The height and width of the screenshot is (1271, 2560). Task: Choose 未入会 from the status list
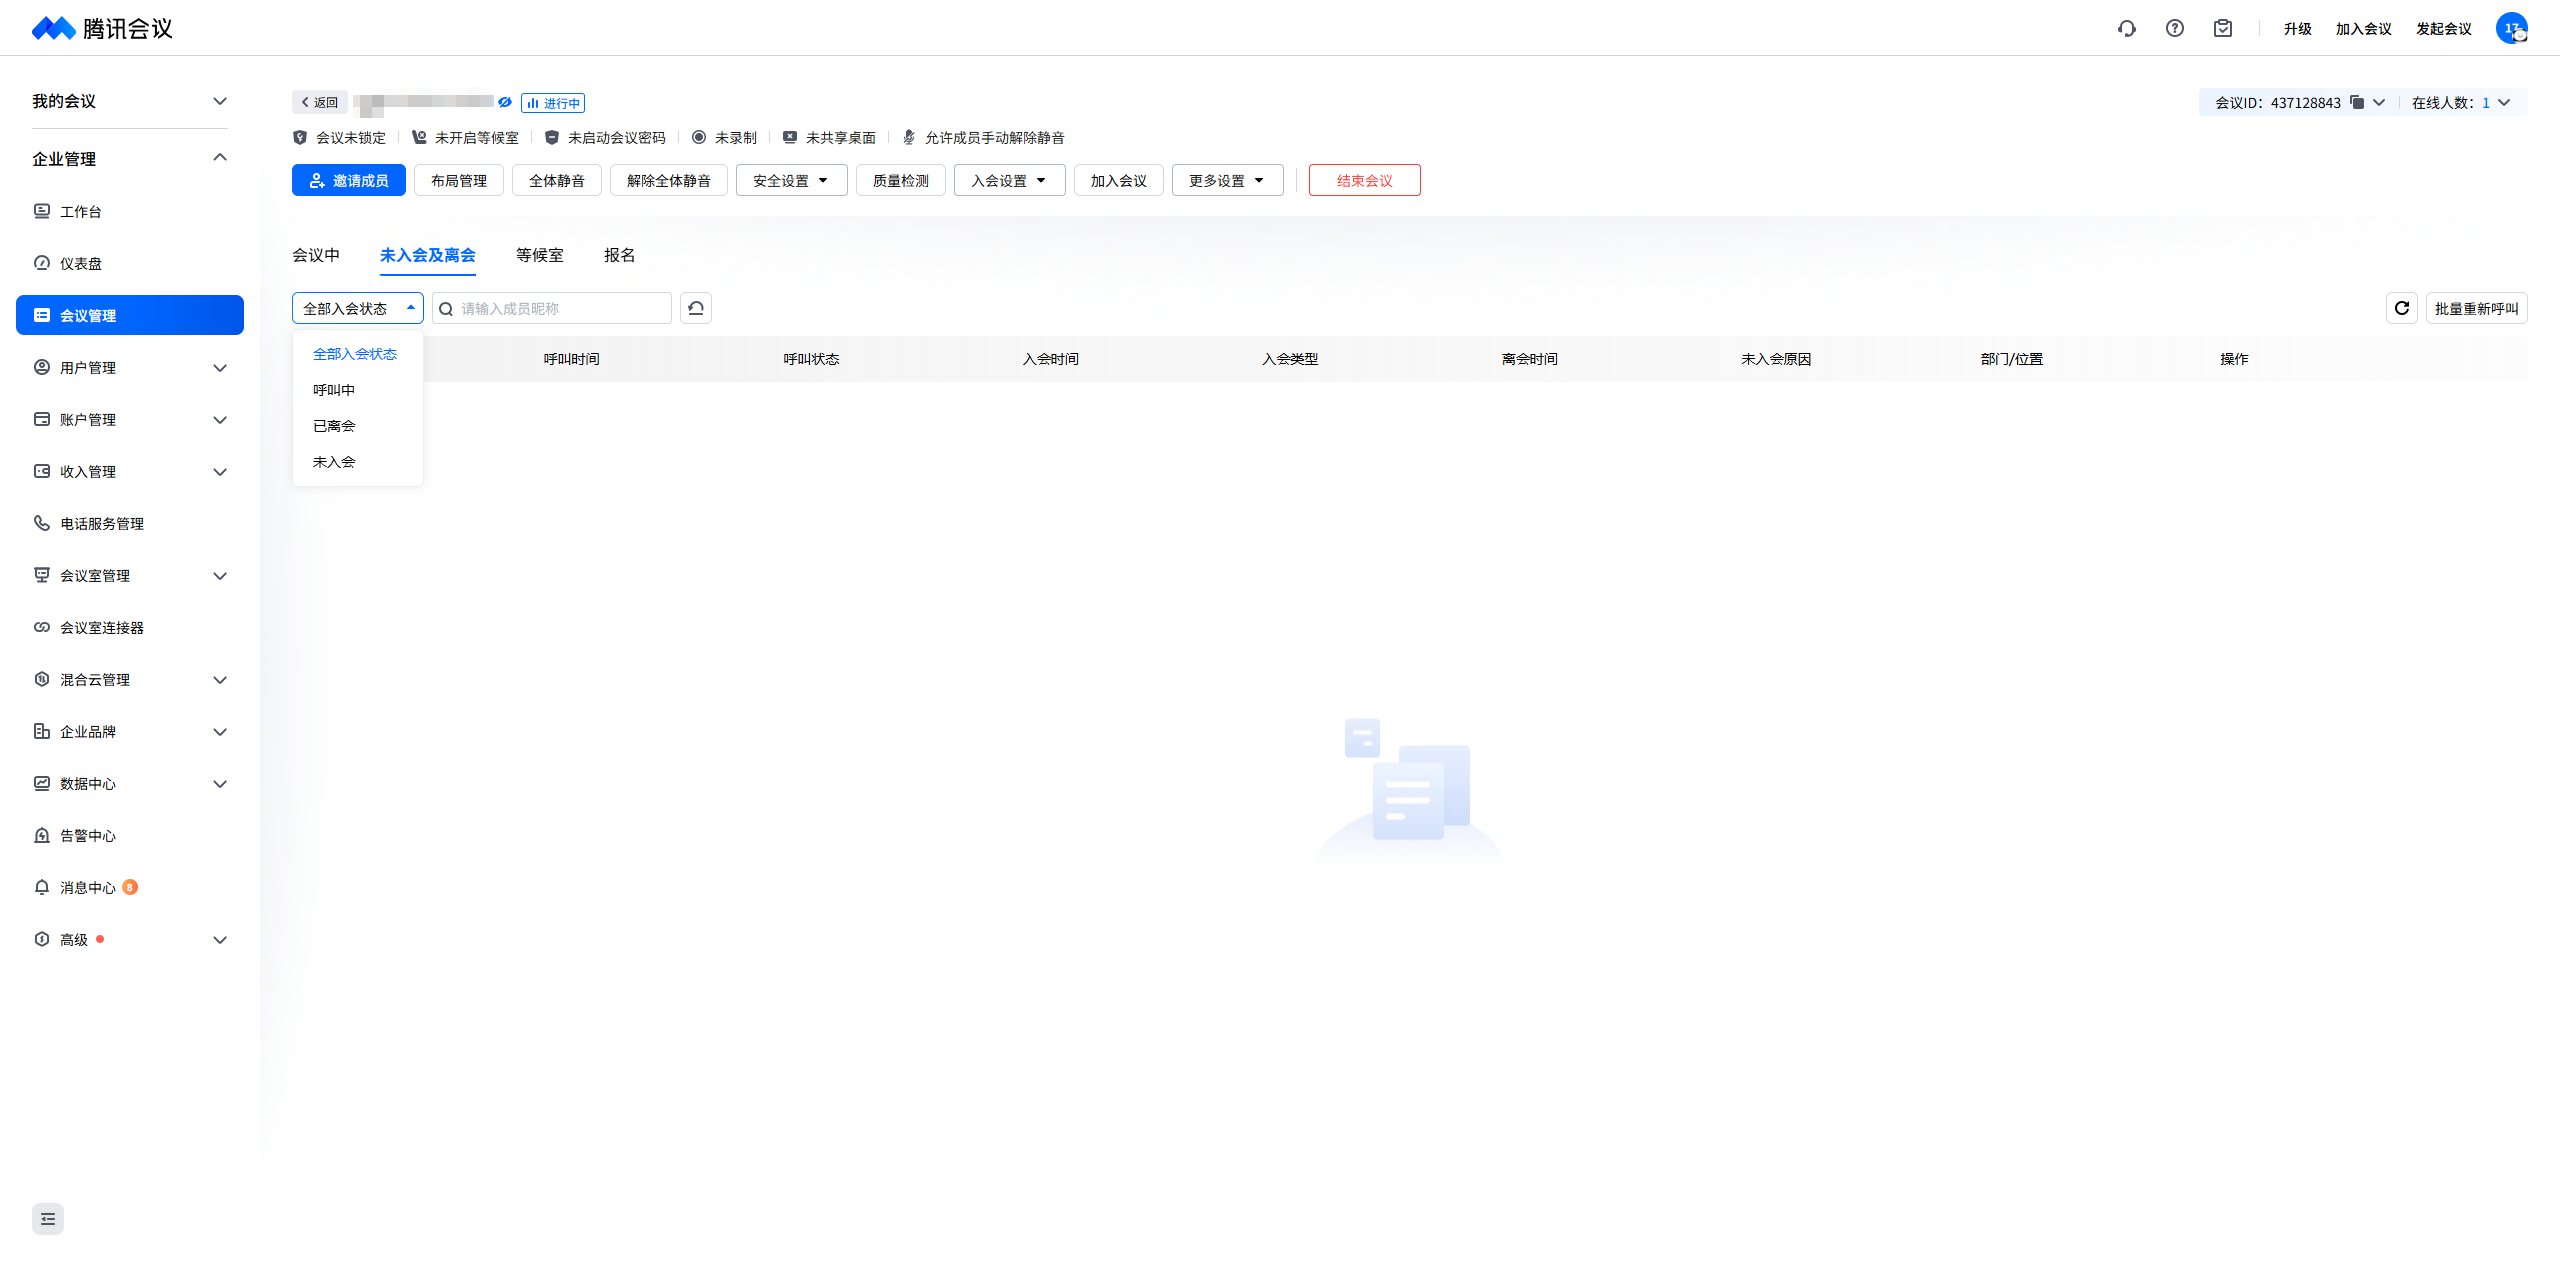[x=334, y=462]
